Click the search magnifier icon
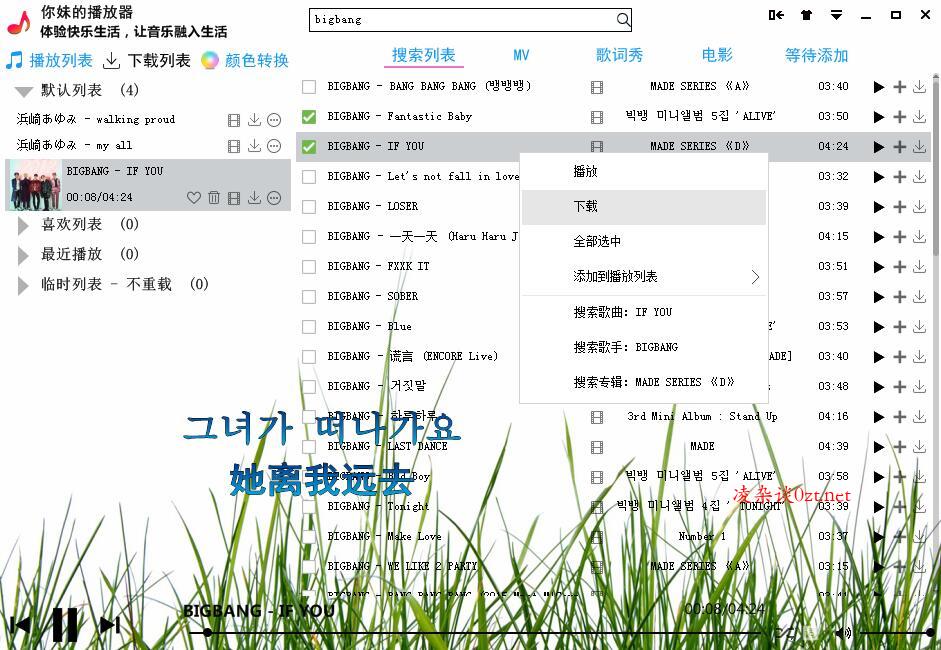Image resolution: width=941 pixels, height=650 pixels. click(x=624, y=20)
